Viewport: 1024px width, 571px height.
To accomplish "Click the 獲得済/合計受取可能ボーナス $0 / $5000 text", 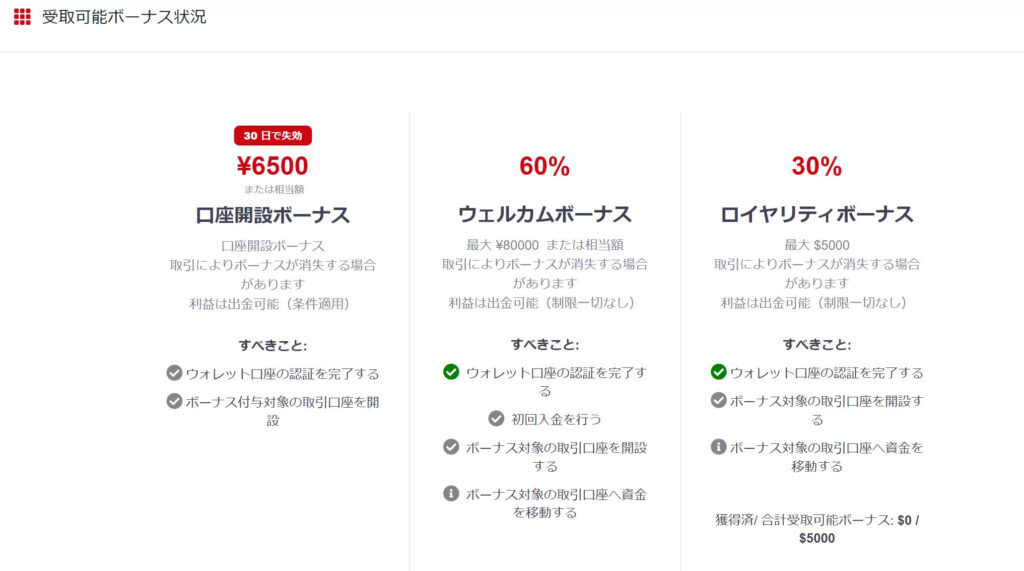I will (816, 529).
